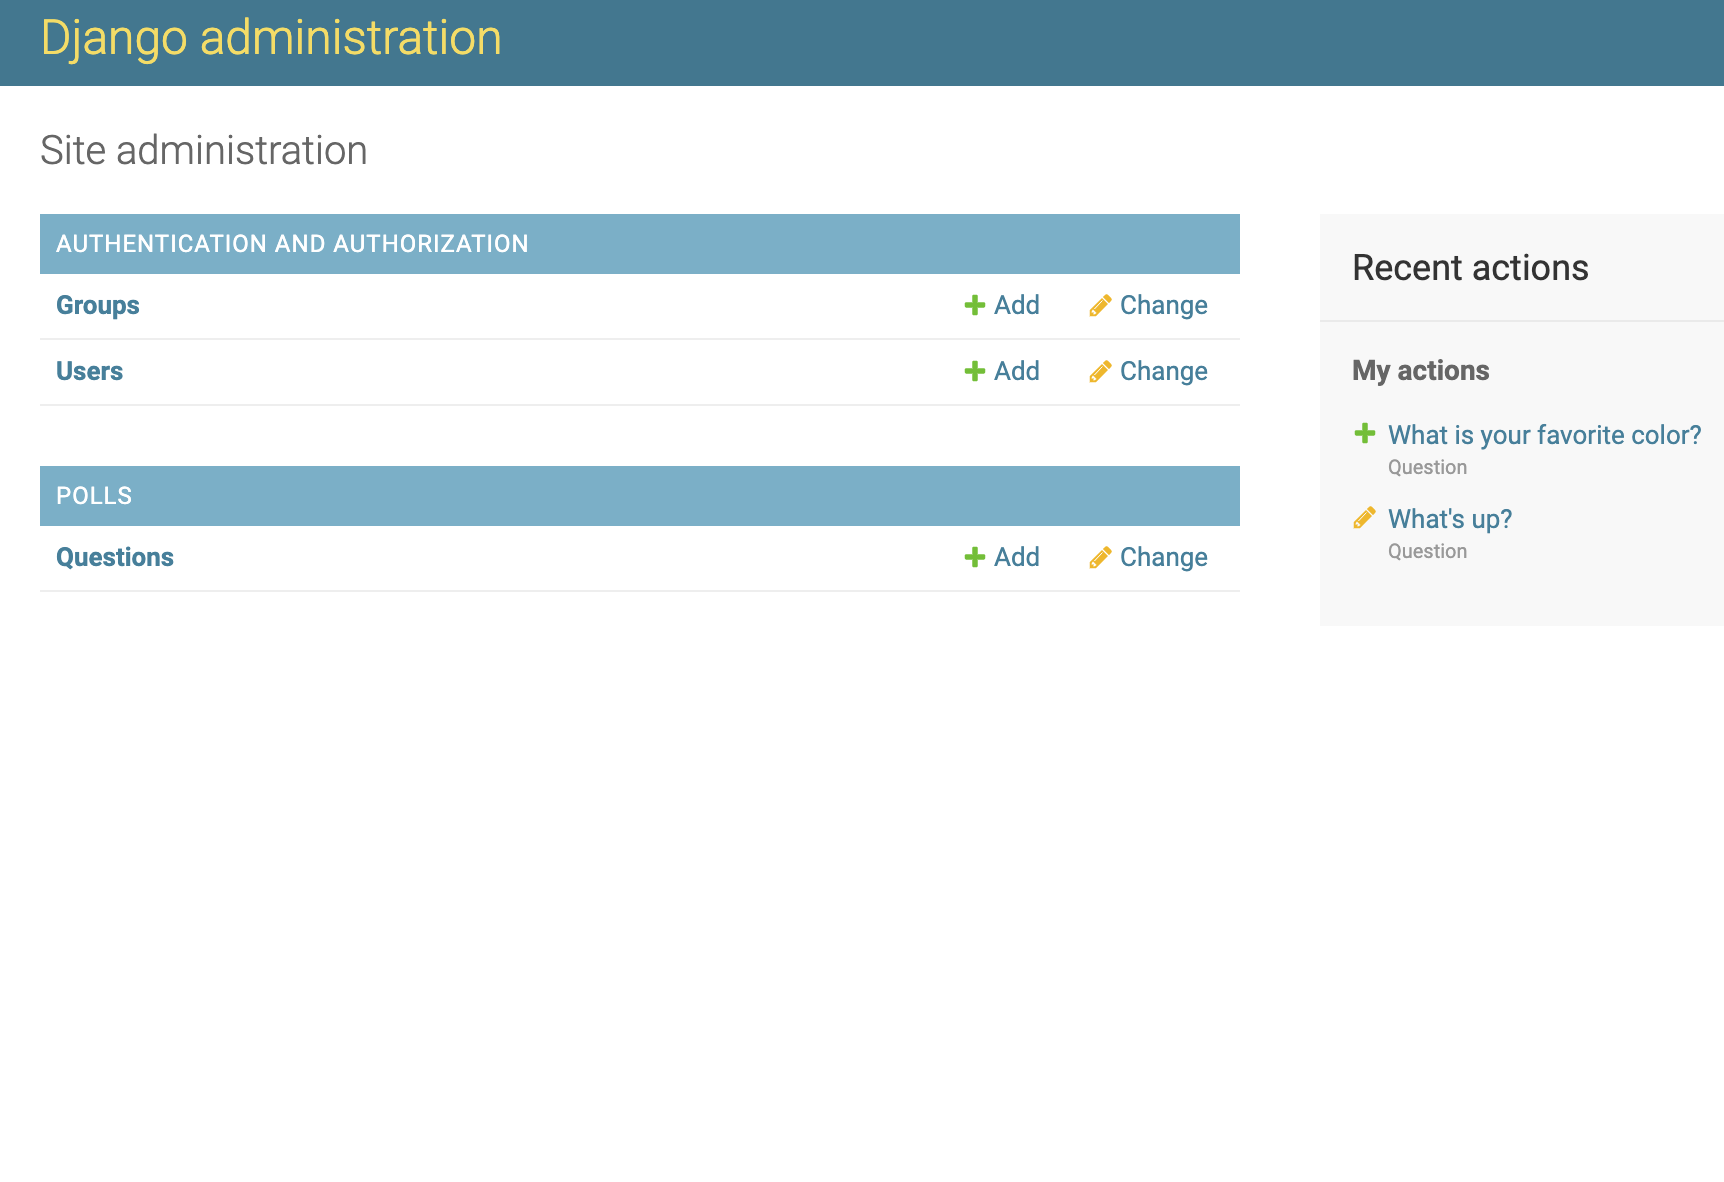Click plus icon beside favorite color action
The image size is (1724, 1182).
click(1364, 433)
